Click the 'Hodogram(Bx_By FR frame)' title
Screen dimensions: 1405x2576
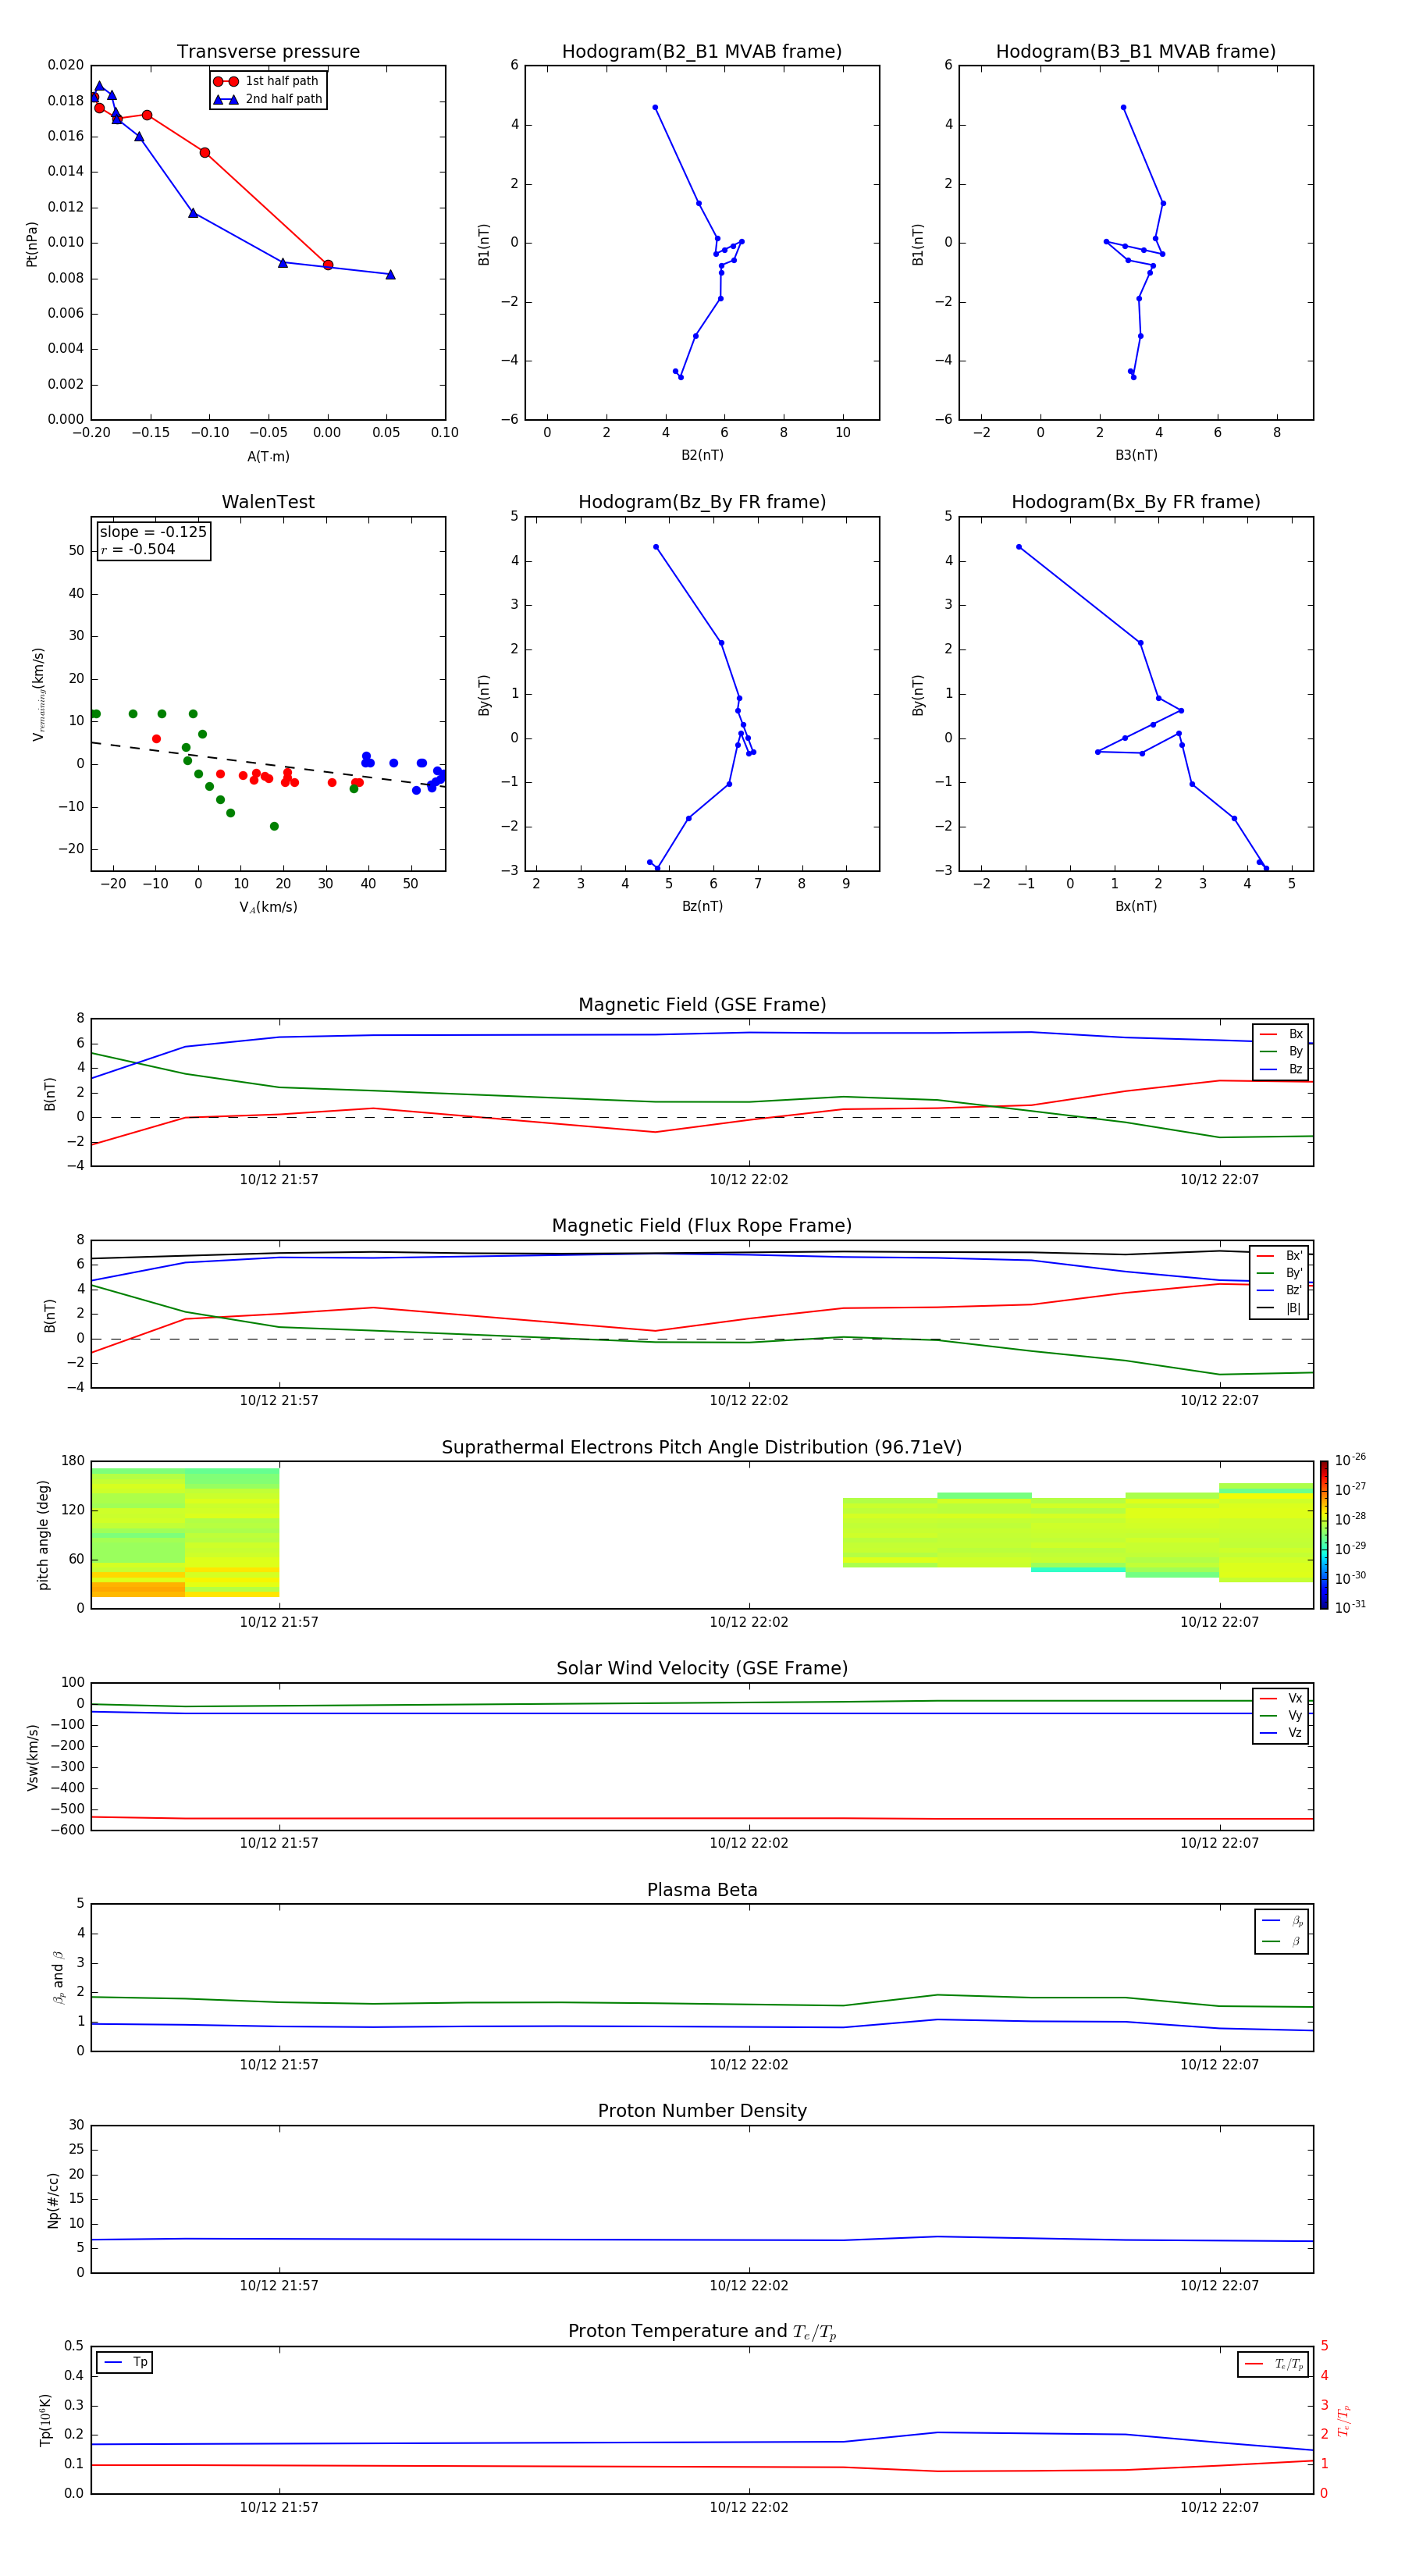coord(1136,502)
